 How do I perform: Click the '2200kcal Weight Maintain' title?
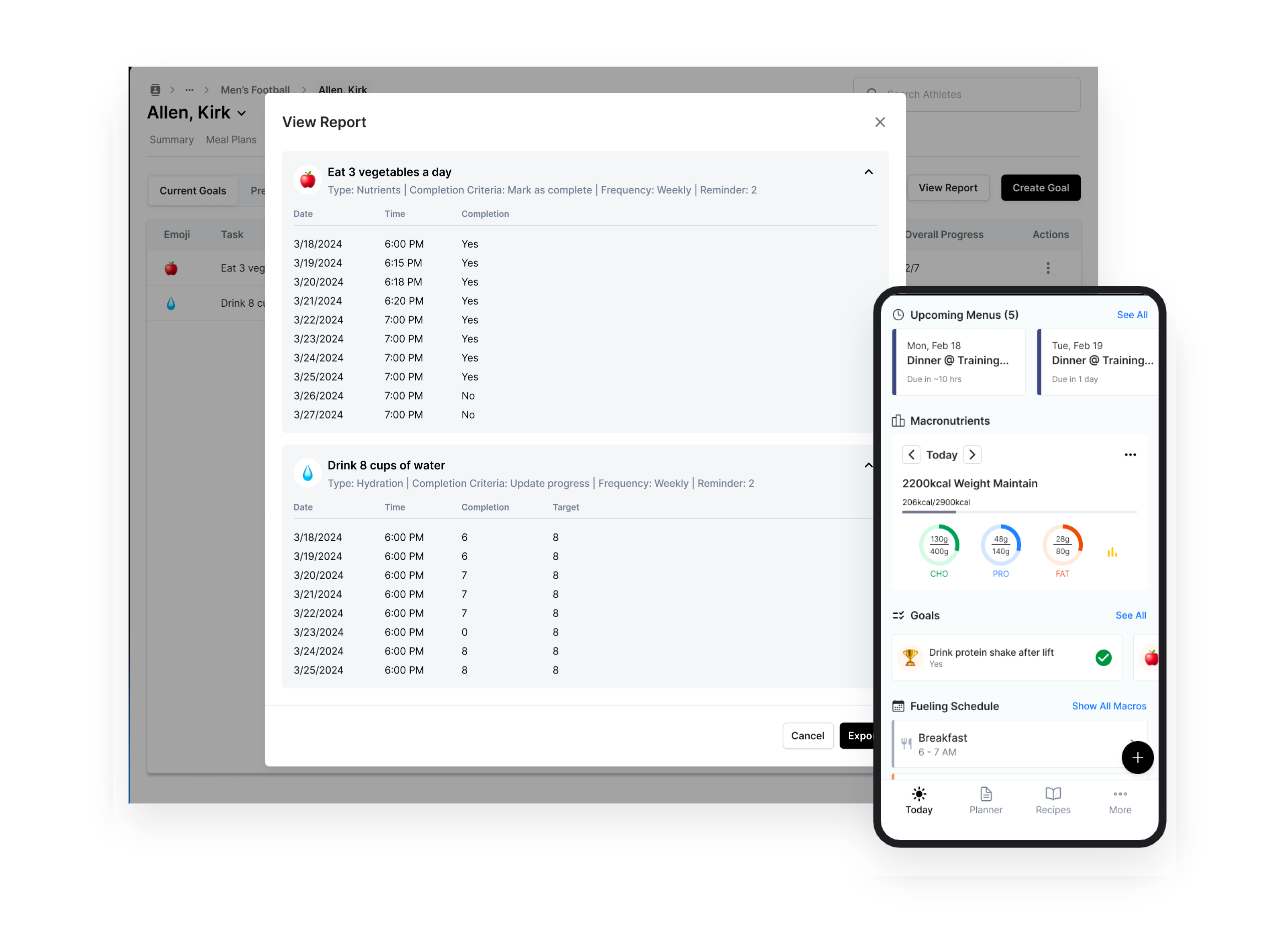970,483
